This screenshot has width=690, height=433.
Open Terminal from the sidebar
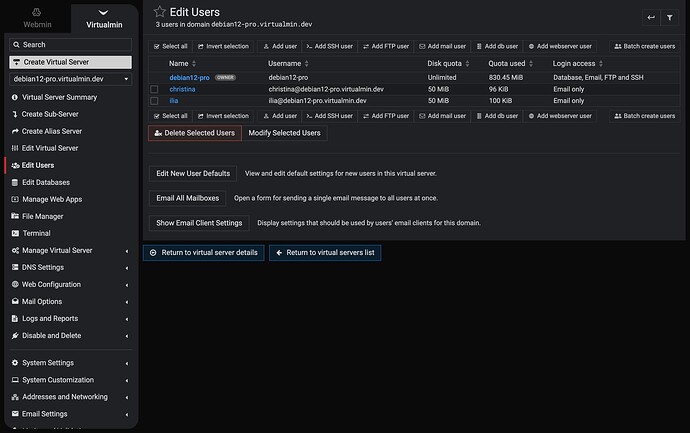[x=36, y=233]
